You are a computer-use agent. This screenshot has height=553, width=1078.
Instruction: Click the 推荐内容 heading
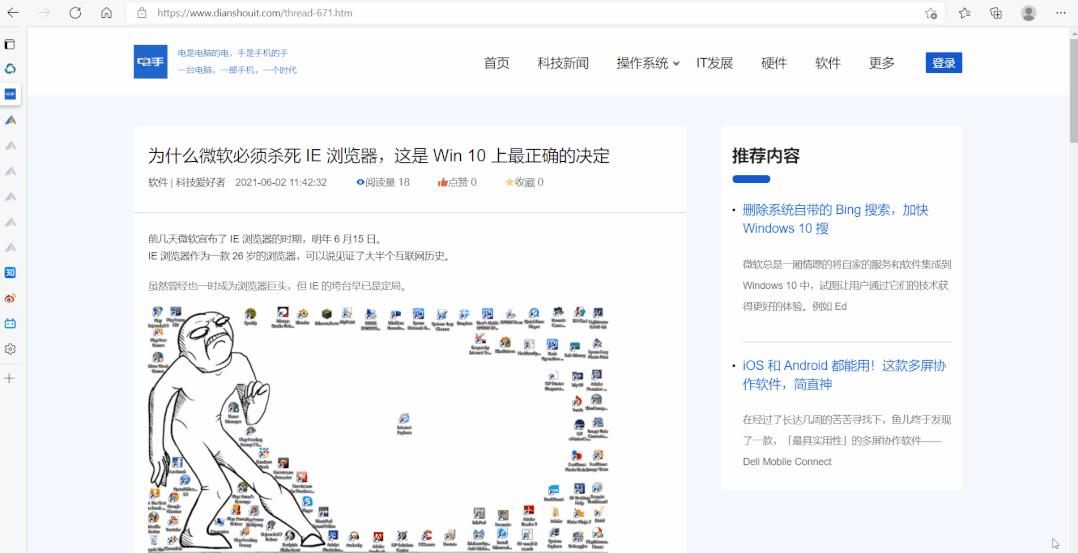tap(766, 155)
